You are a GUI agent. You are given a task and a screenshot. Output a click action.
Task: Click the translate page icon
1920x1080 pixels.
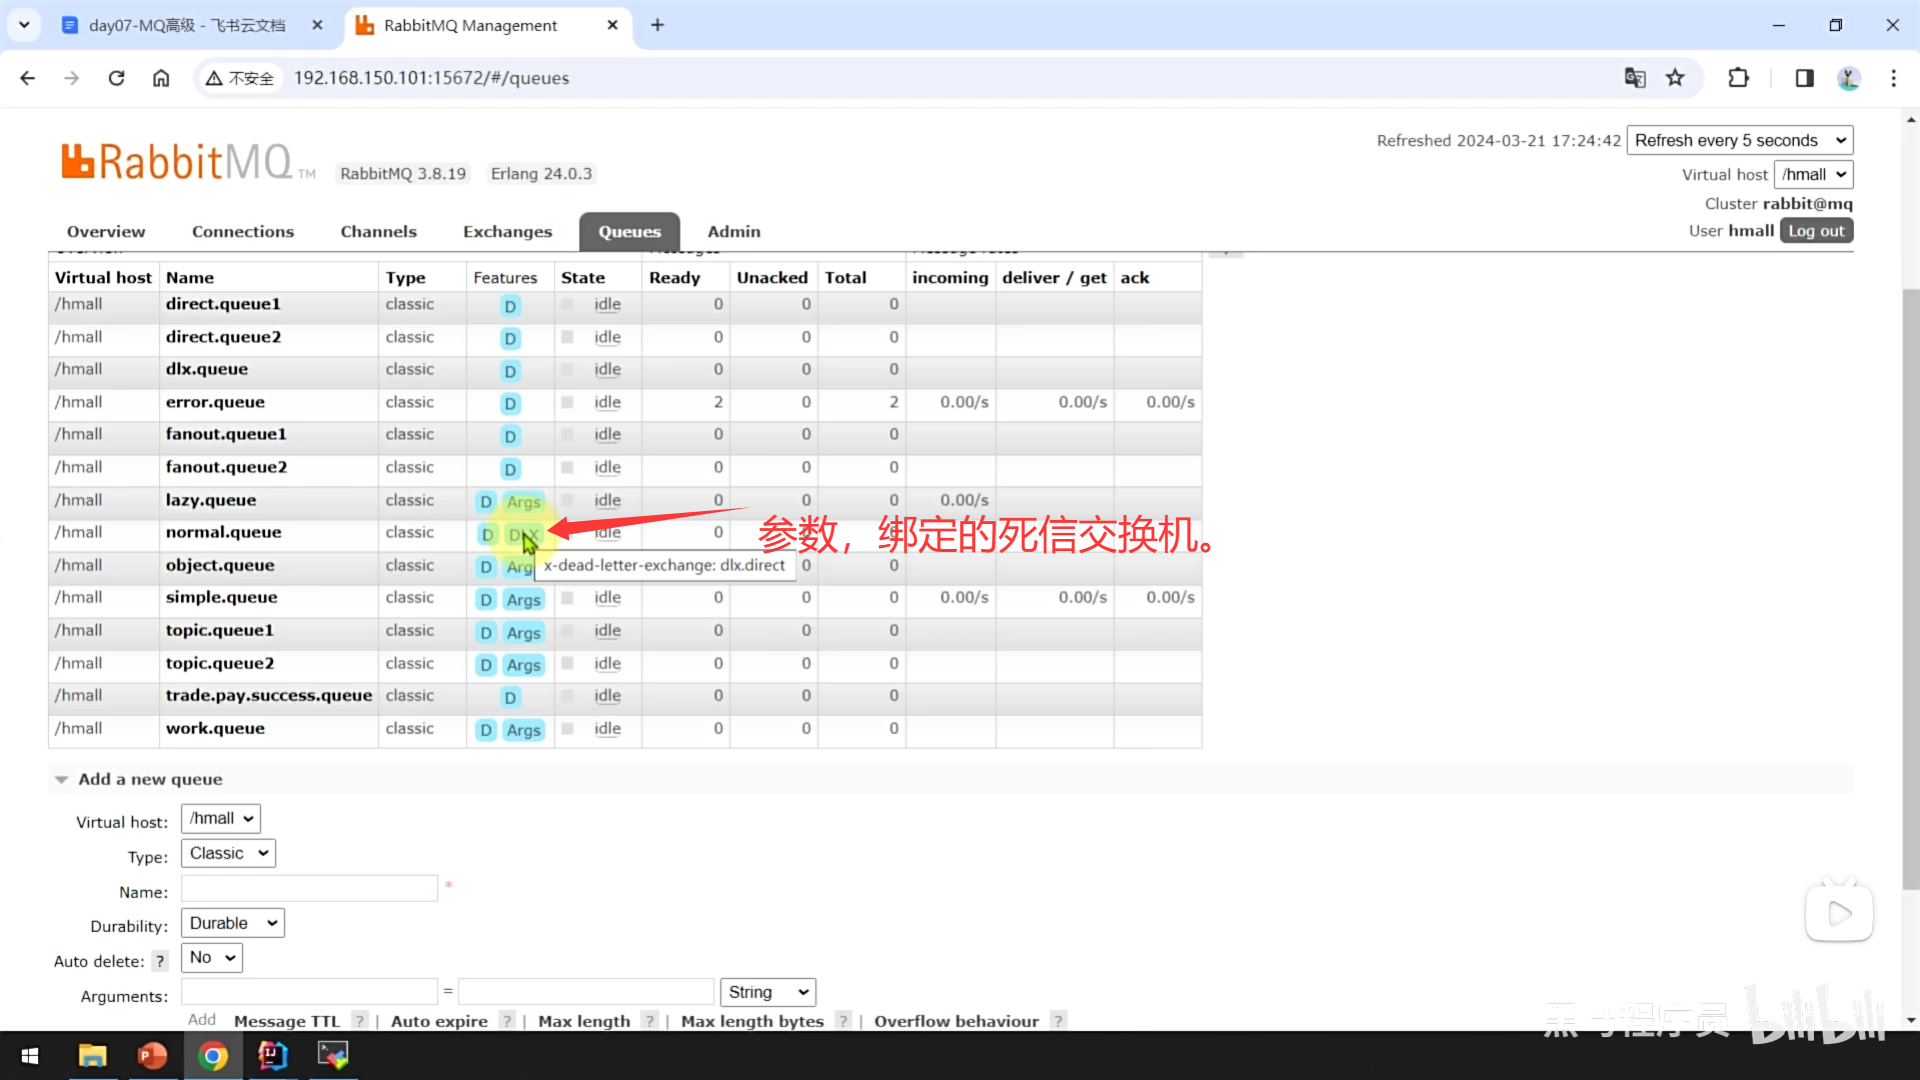pos(1635,78)
